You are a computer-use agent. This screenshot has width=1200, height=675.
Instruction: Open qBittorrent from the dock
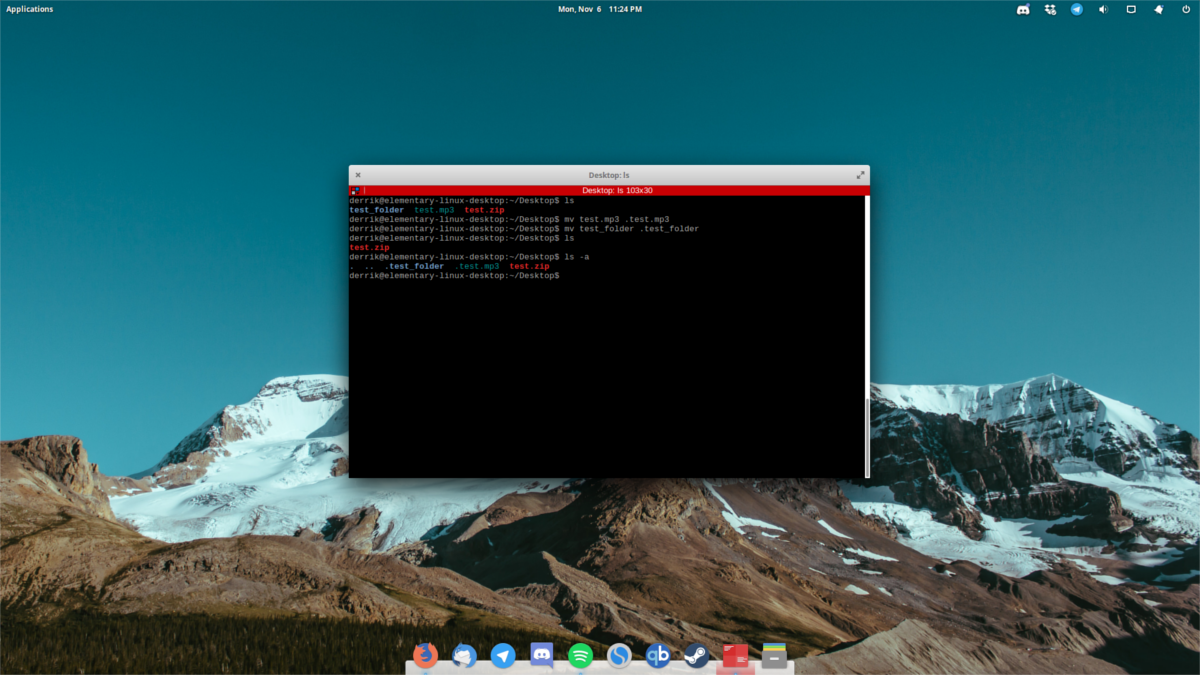[657, 656]
